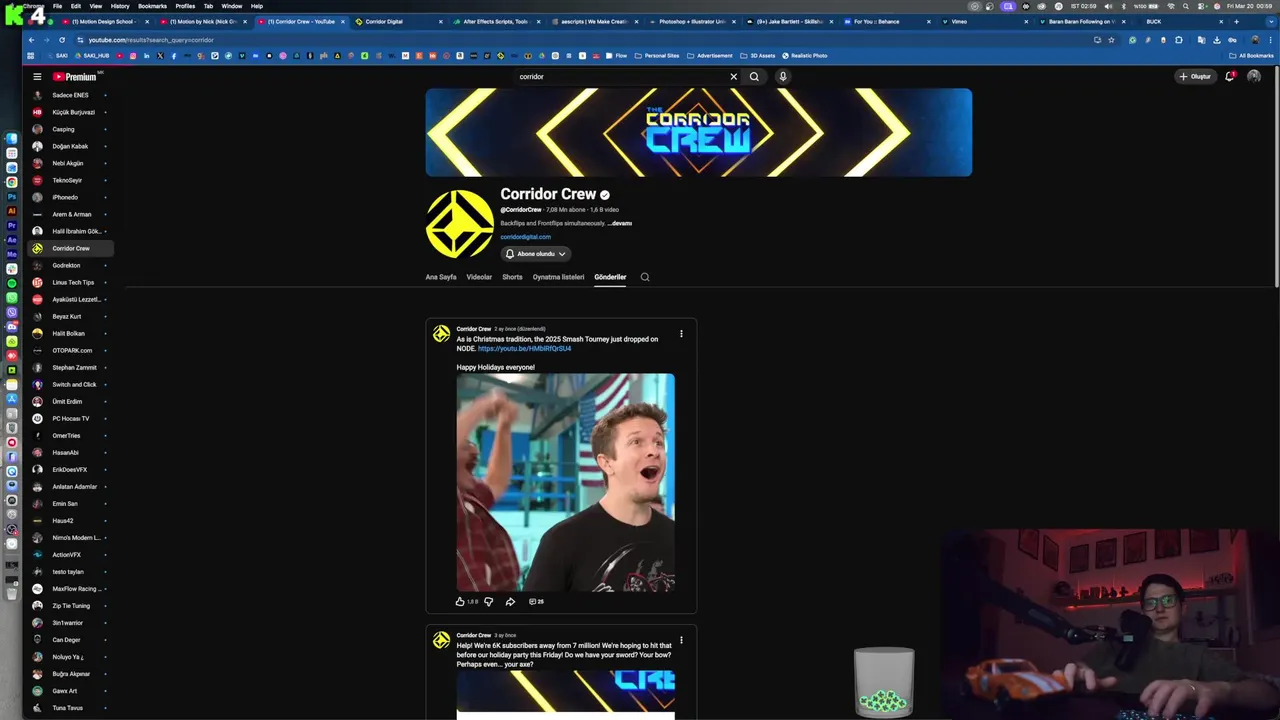Start voice search with microphone icon
The height and width of the screenshot is (720, 1280).
point(783,76)
